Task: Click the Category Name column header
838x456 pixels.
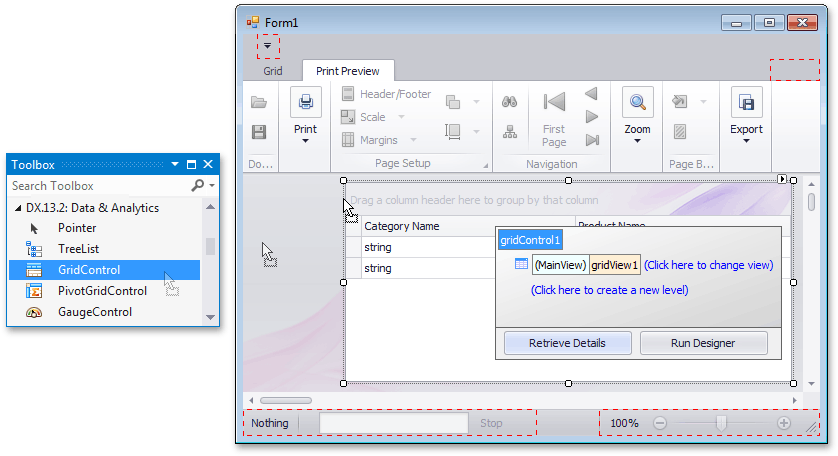Action: point(468,227)
